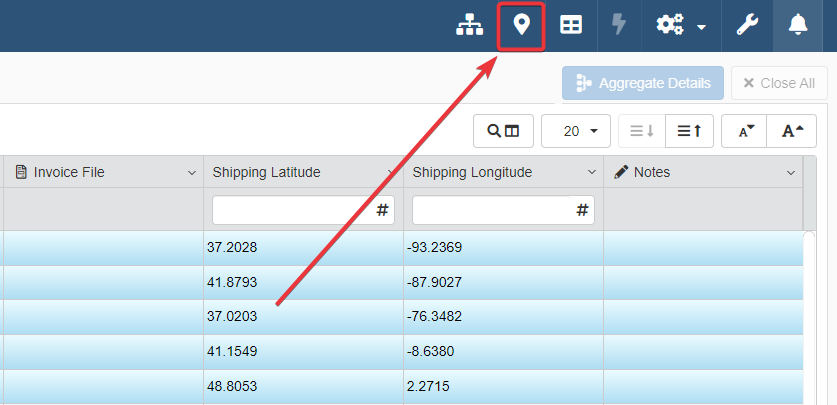
Task: Open the wrench tools icon
Action: [747, 26]
